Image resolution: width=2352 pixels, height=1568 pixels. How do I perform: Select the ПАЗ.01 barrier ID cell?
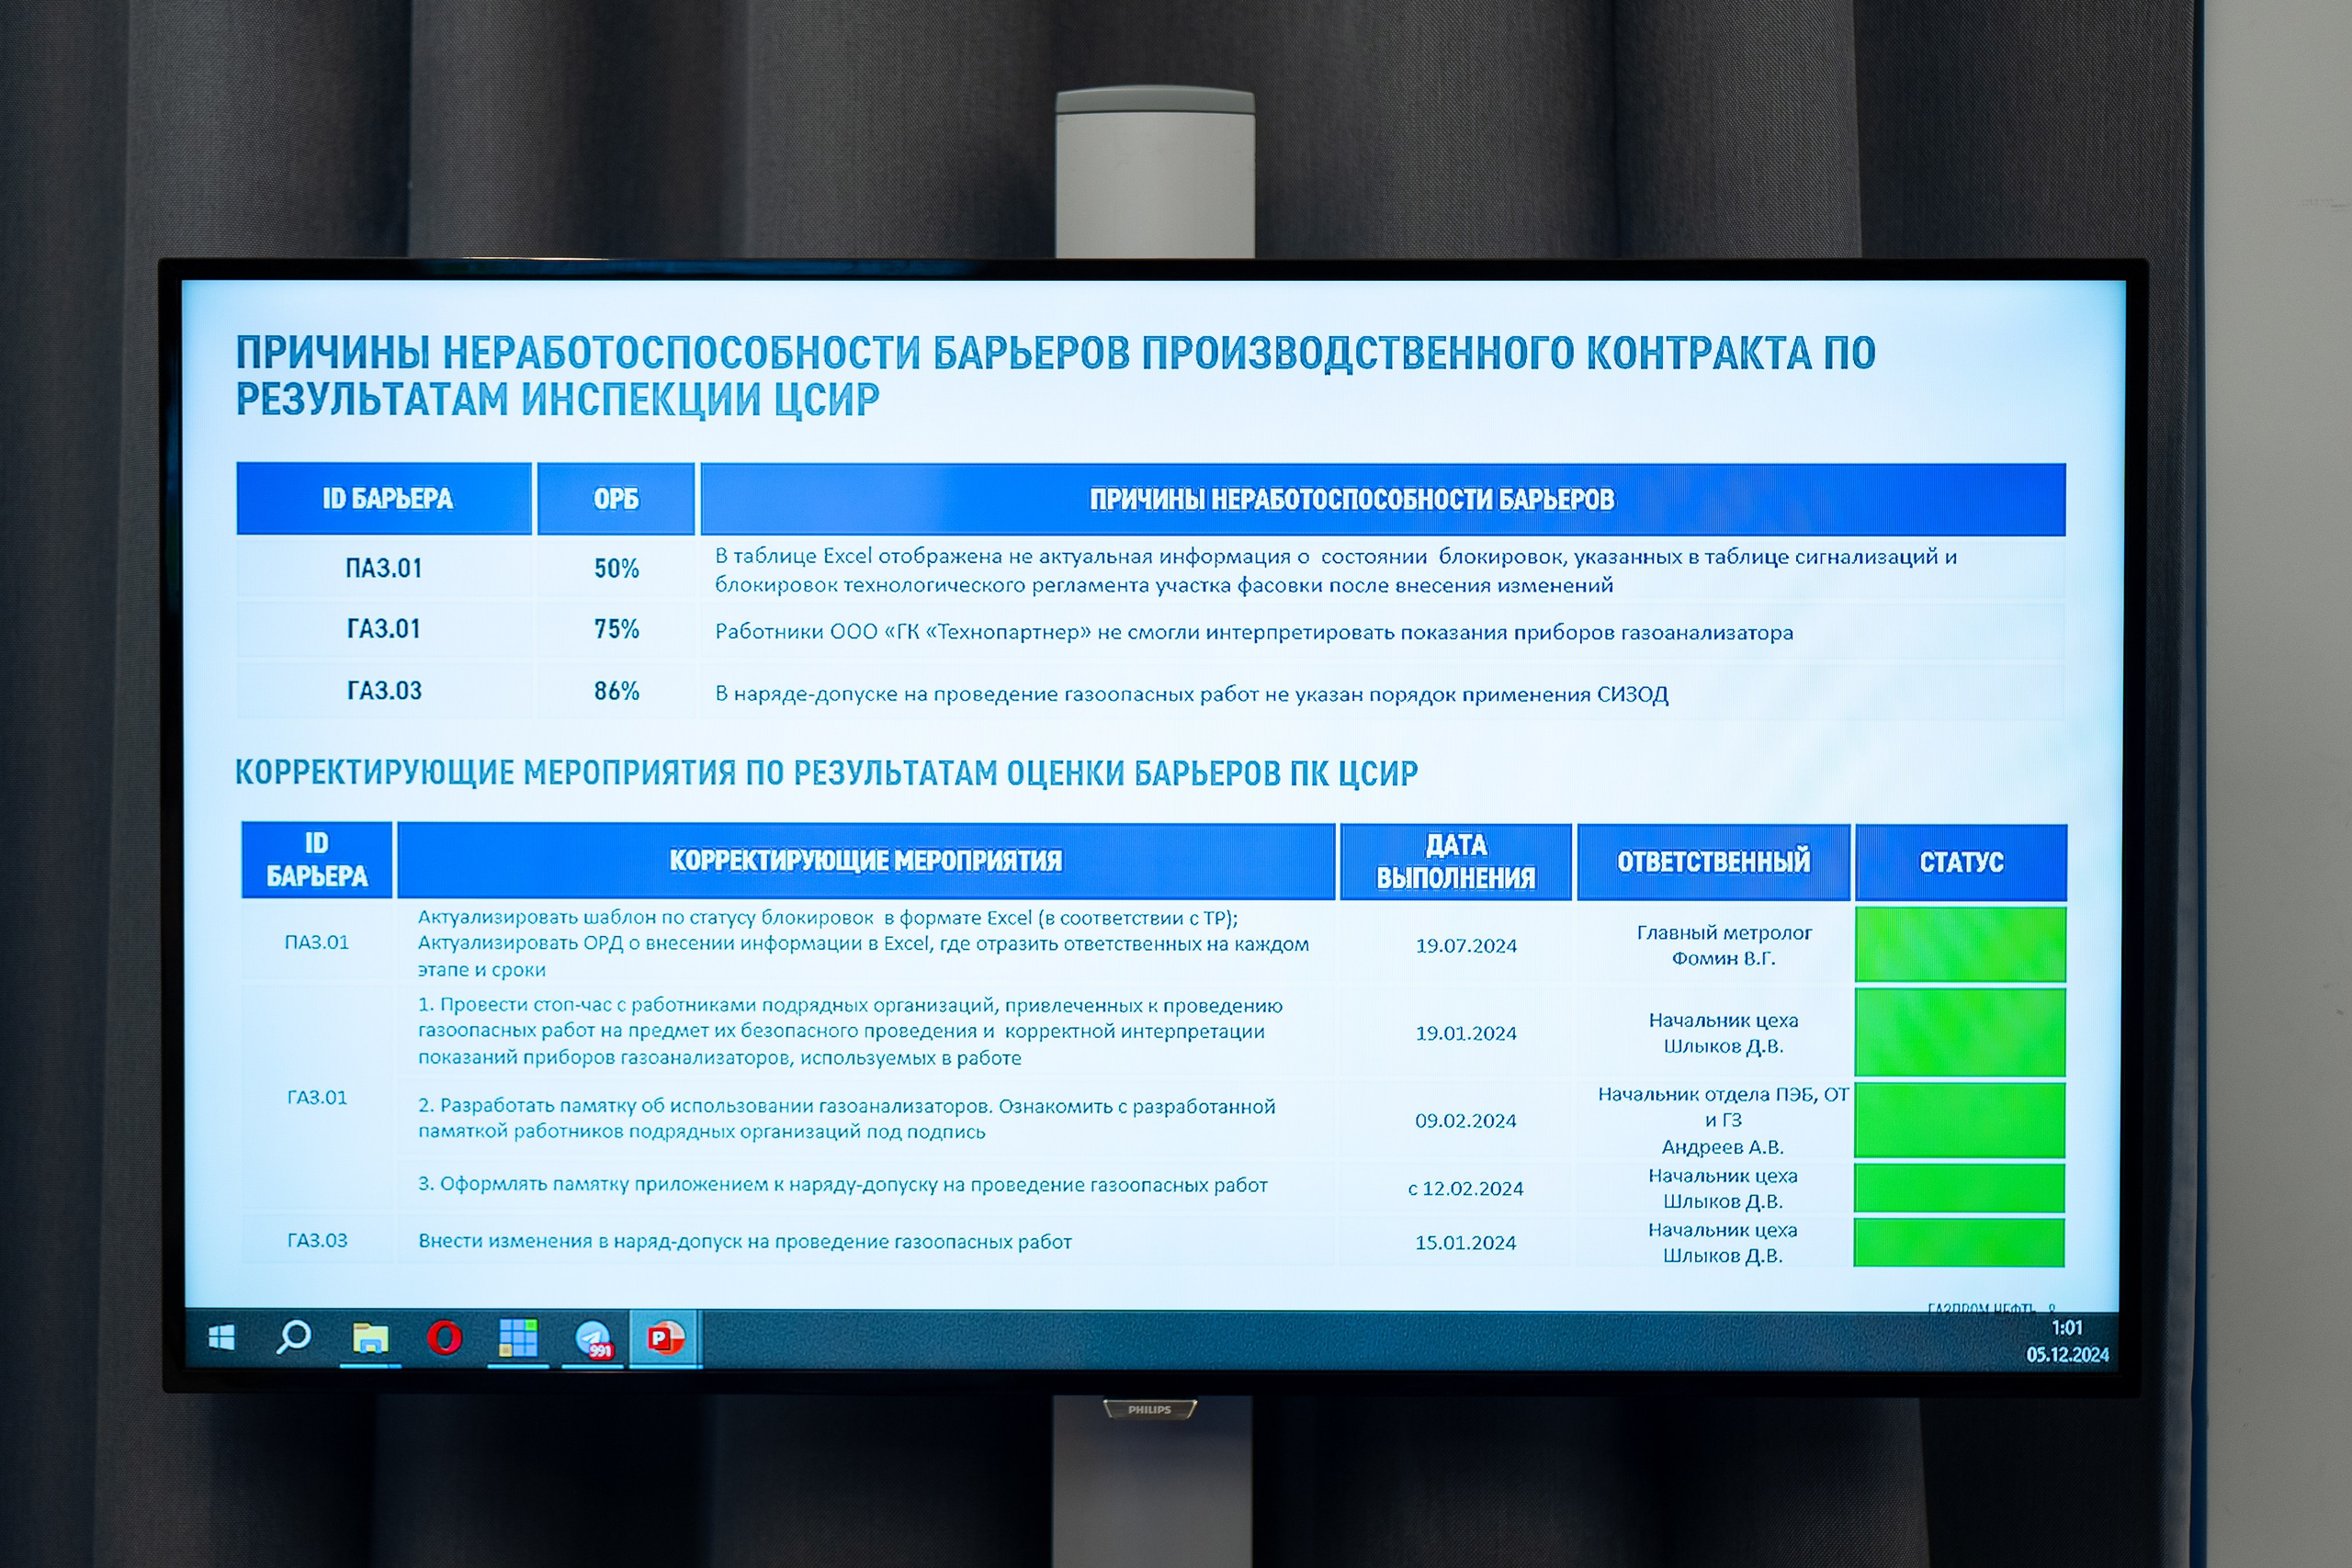[385, 569]
